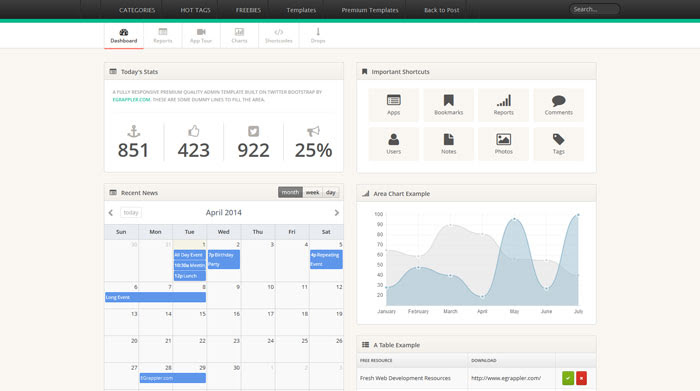Click the thumbs-up icon above 423

tap(193, 131)
